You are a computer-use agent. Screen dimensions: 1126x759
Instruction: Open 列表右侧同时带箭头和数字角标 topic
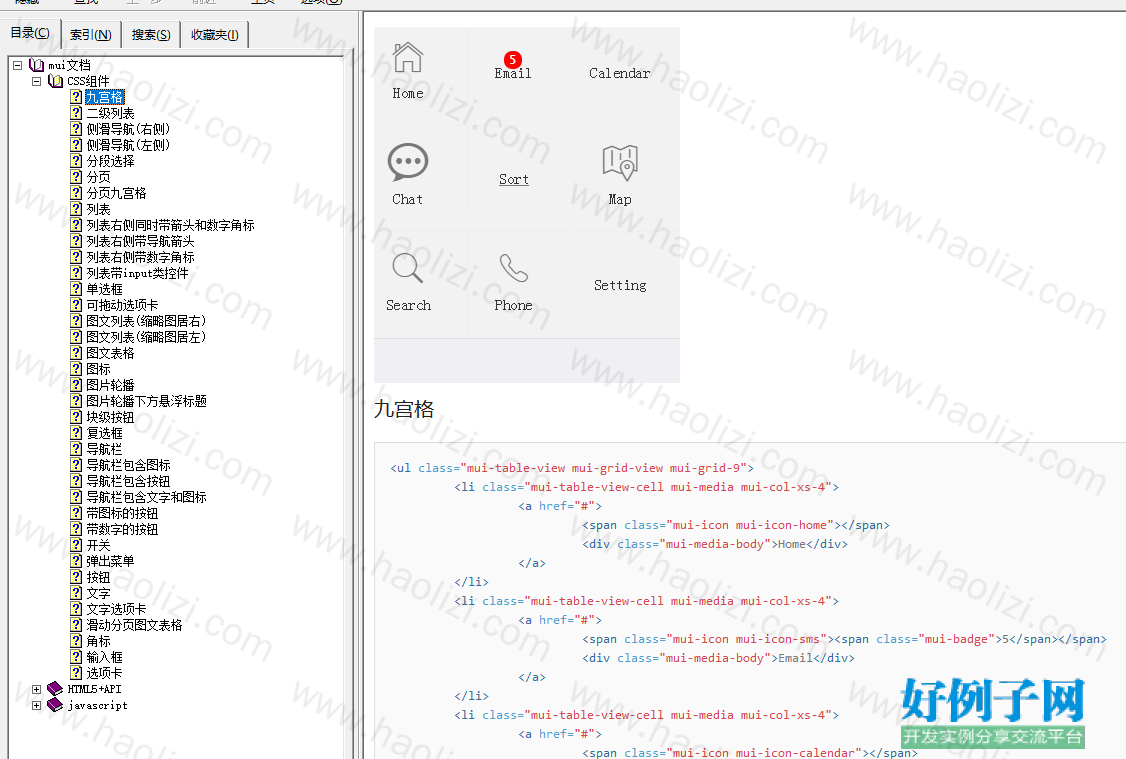click(170, 225)
